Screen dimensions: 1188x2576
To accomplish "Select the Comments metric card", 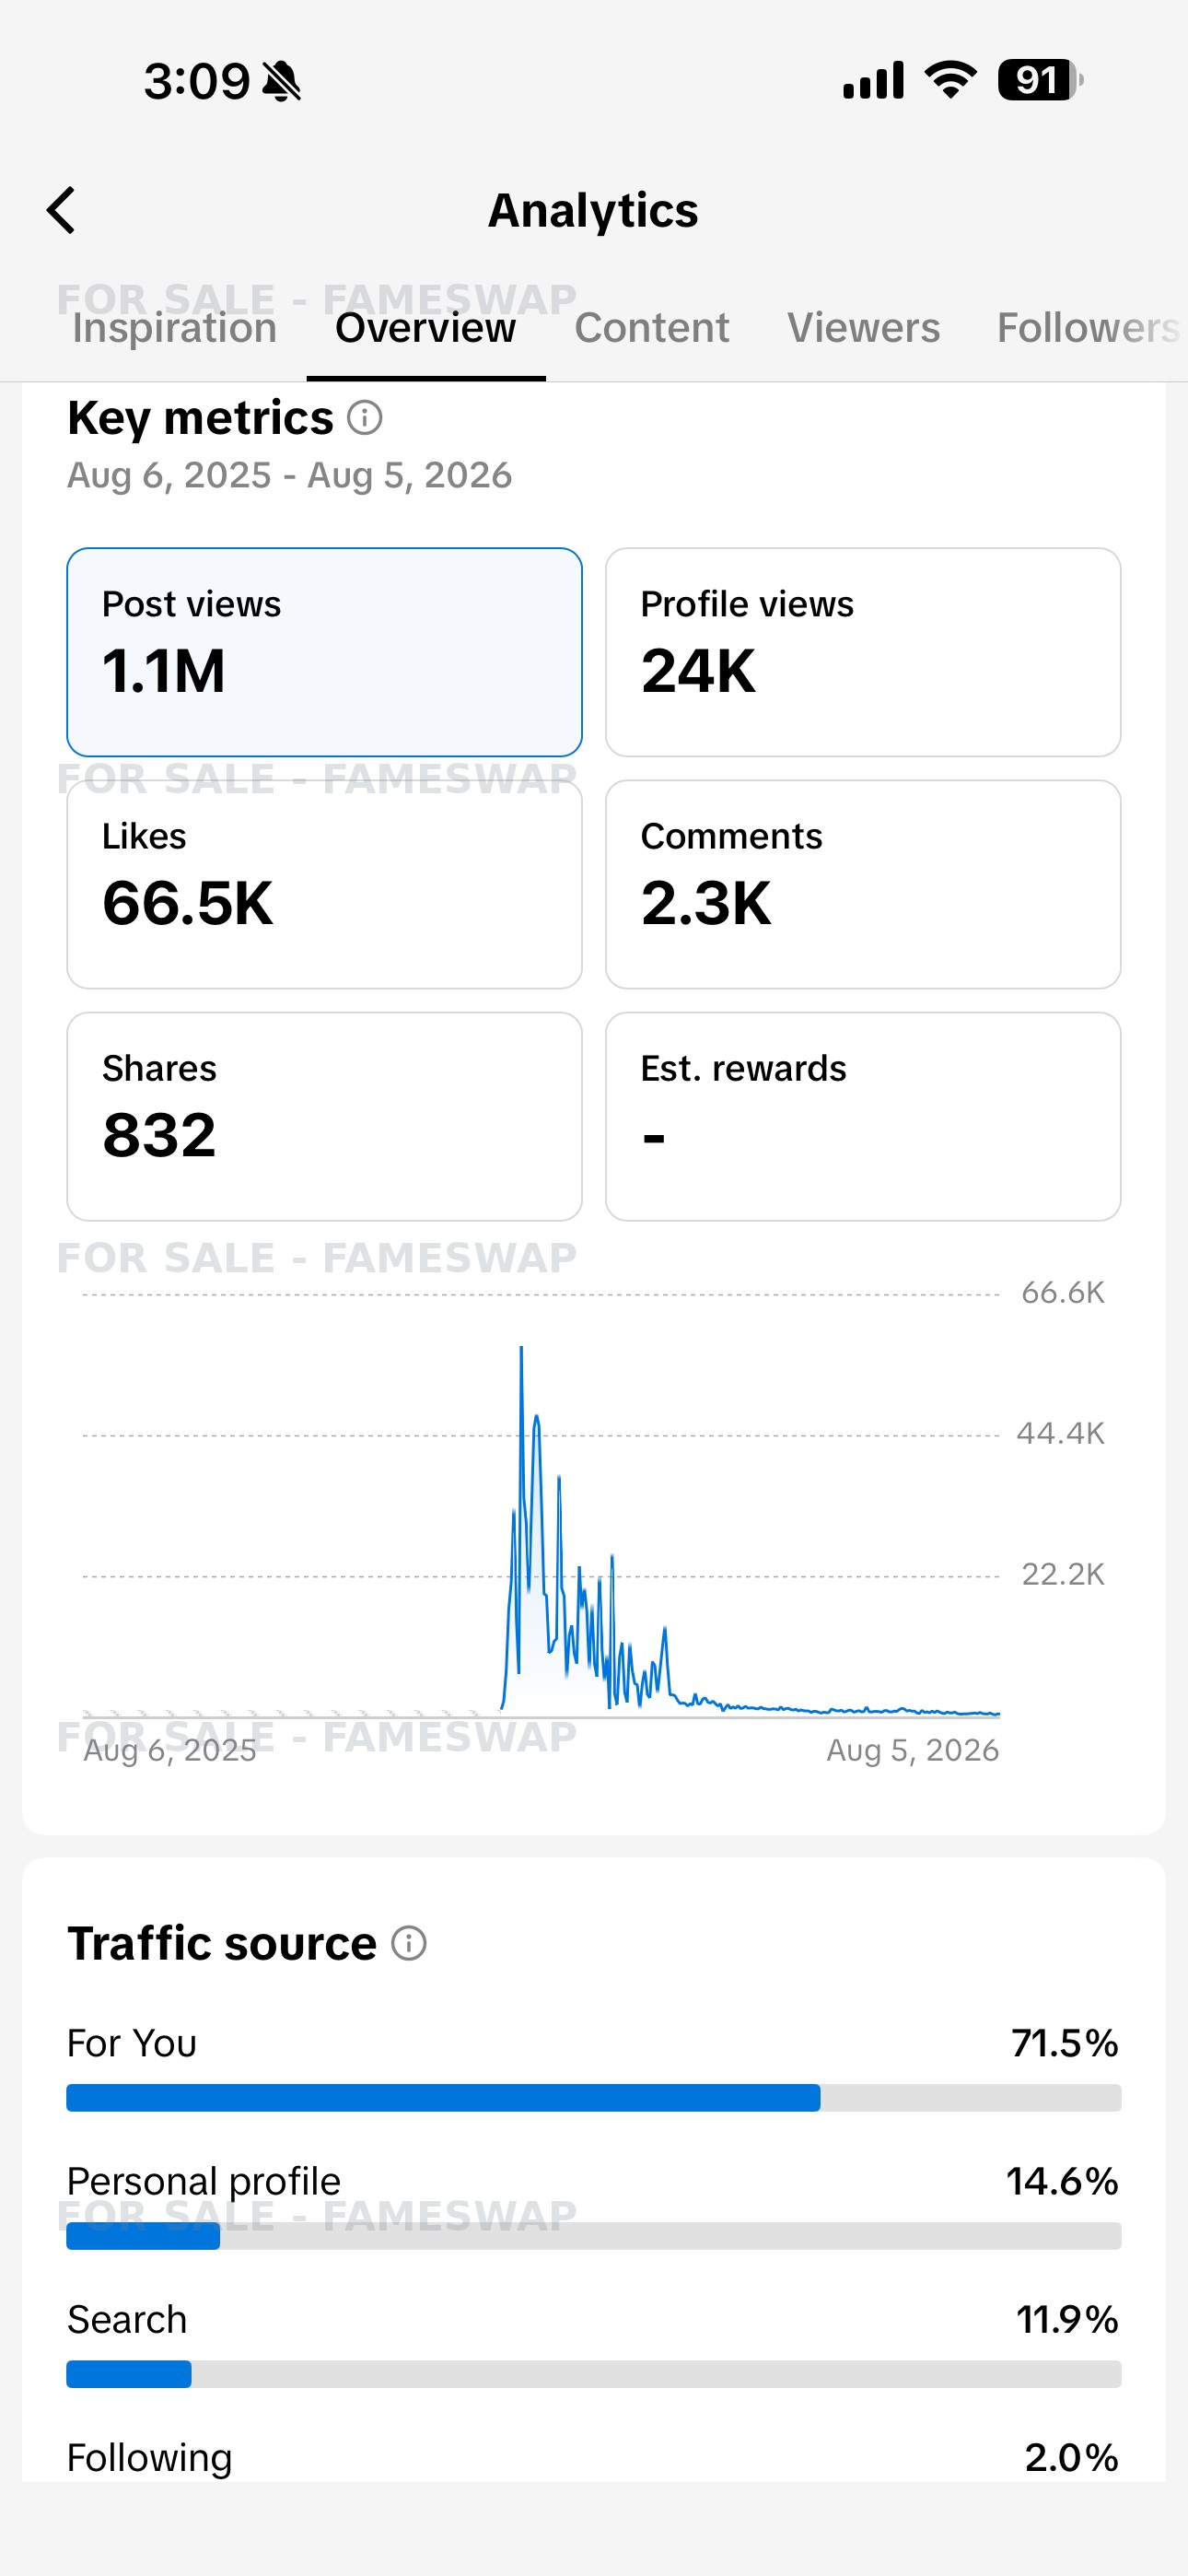I will click(x=863, y=884).
